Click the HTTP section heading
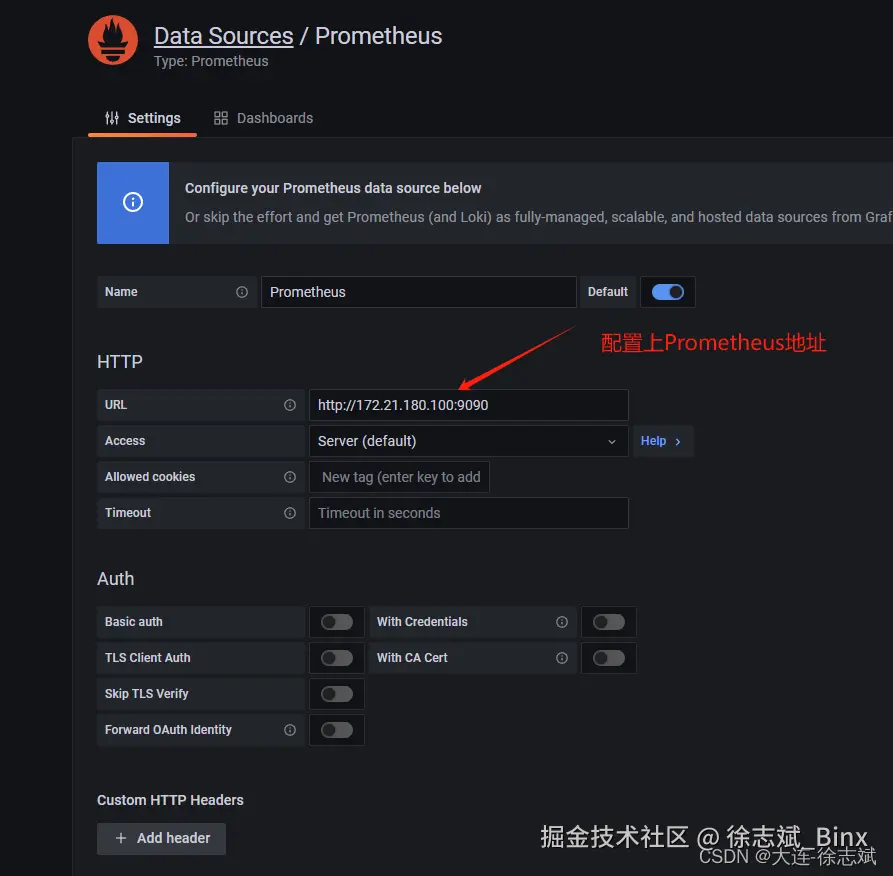The height and width of the screenshot is (876, 893). 120,361
